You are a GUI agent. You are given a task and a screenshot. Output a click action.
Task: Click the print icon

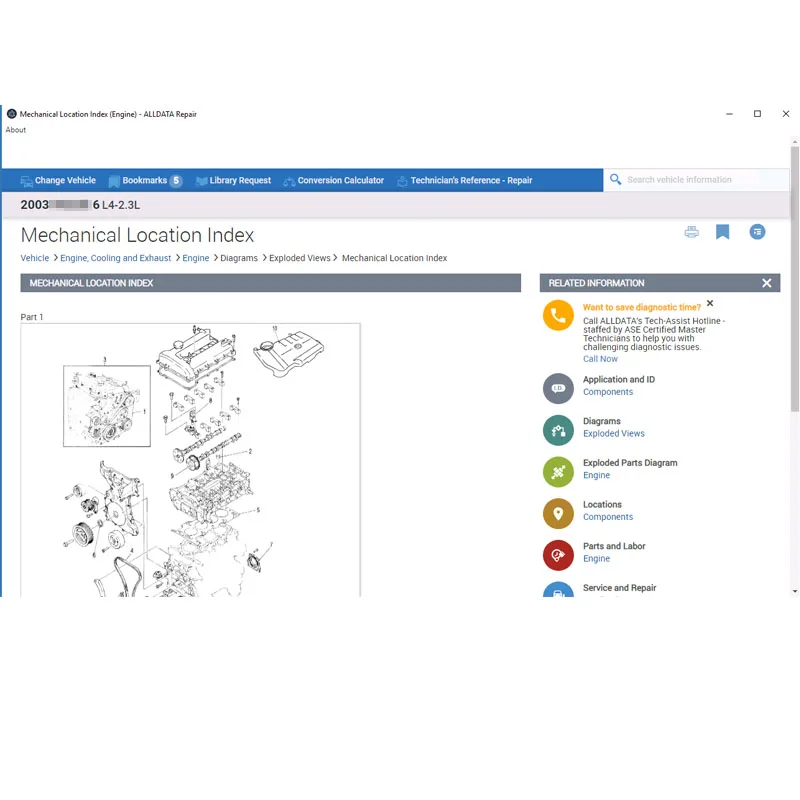[691, 232]
